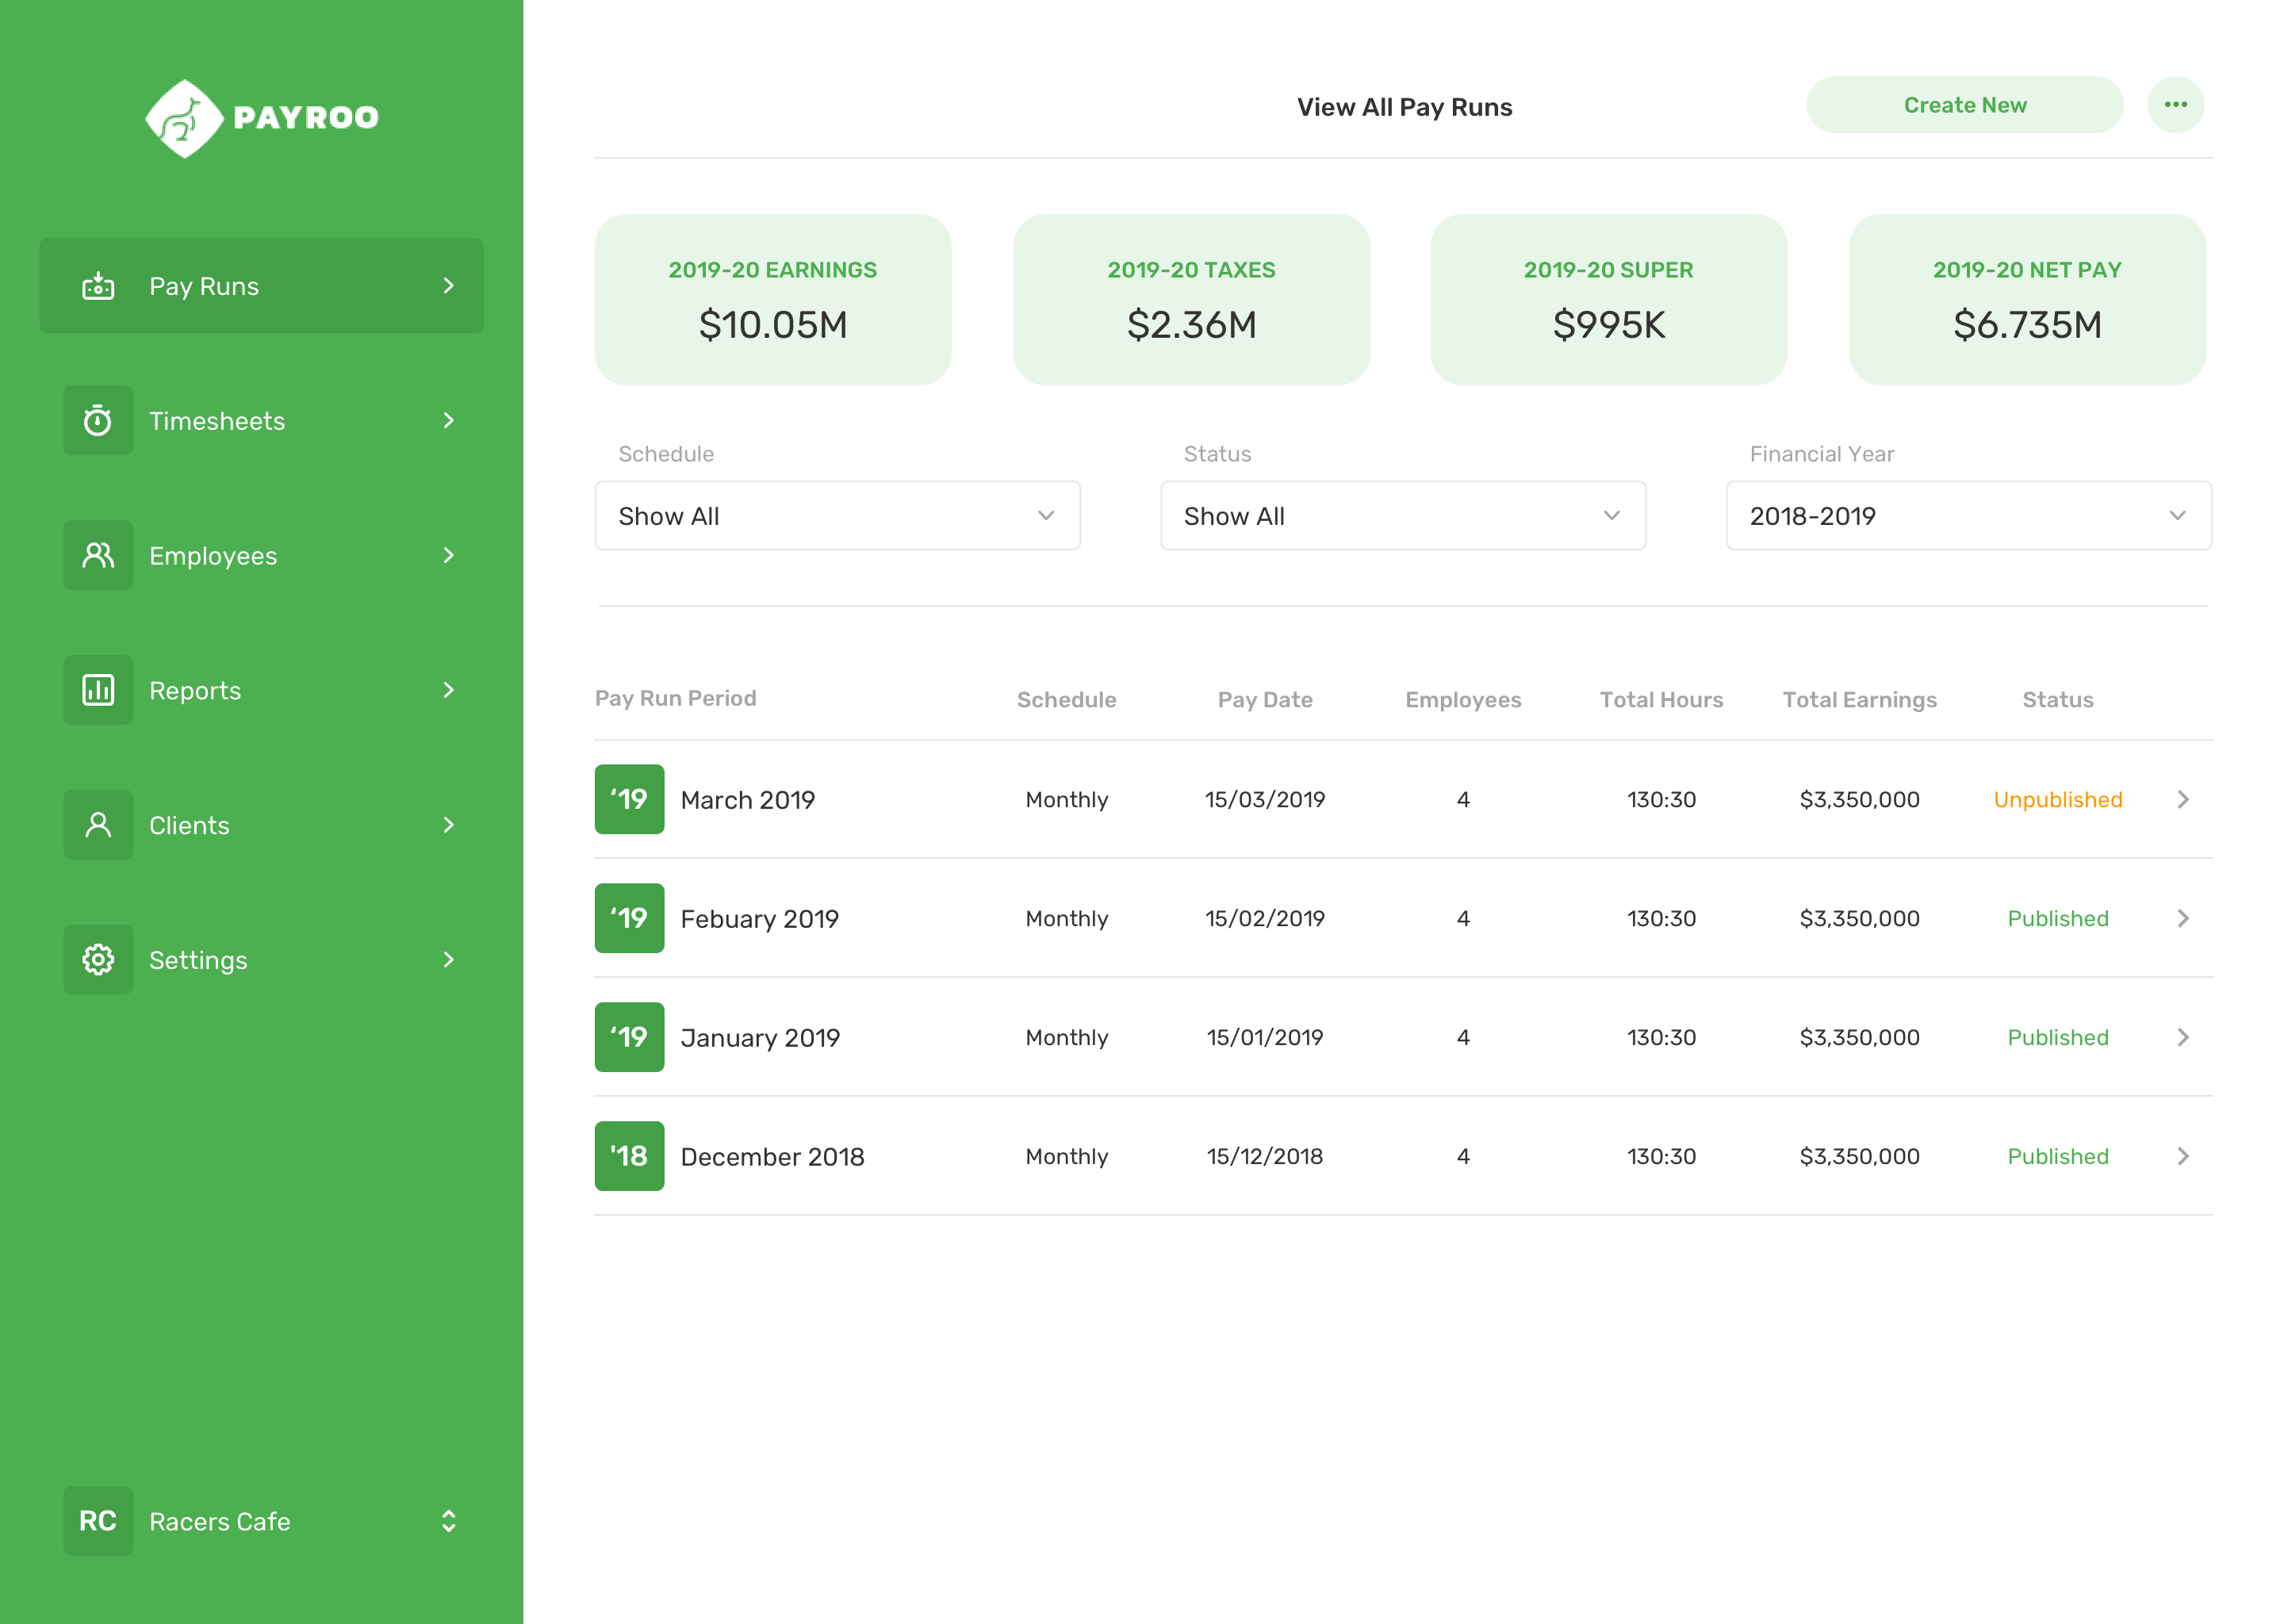This screenshot has height=1624, width=2284.
Task: Select Pay Runs in the sidebar
Action: click(262, 286)
